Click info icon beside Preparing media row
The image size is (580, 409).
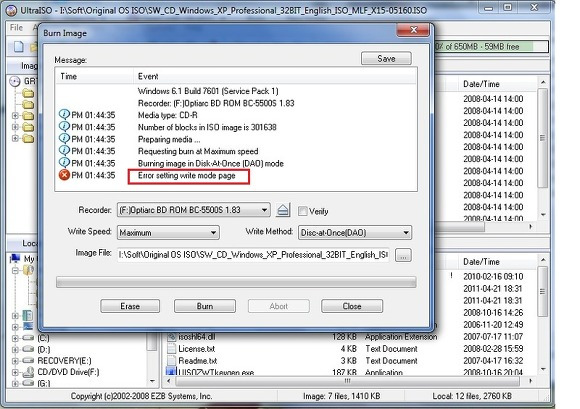pos(64,139)
